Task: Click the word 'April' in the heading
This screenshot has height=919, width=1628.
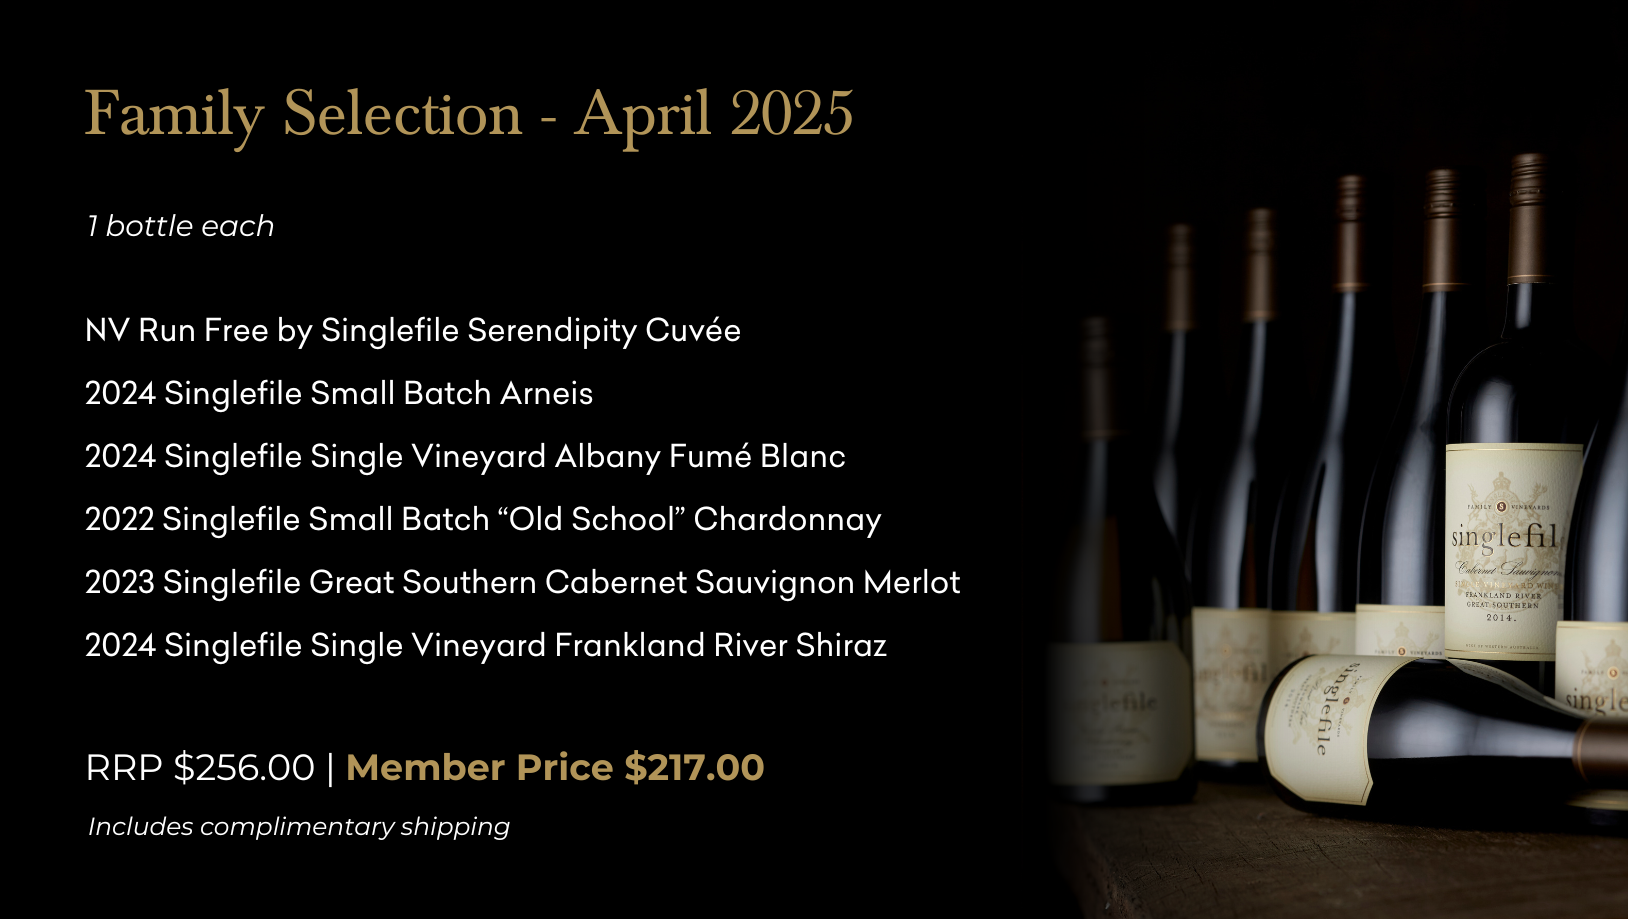Action: [x=643, y=115]
